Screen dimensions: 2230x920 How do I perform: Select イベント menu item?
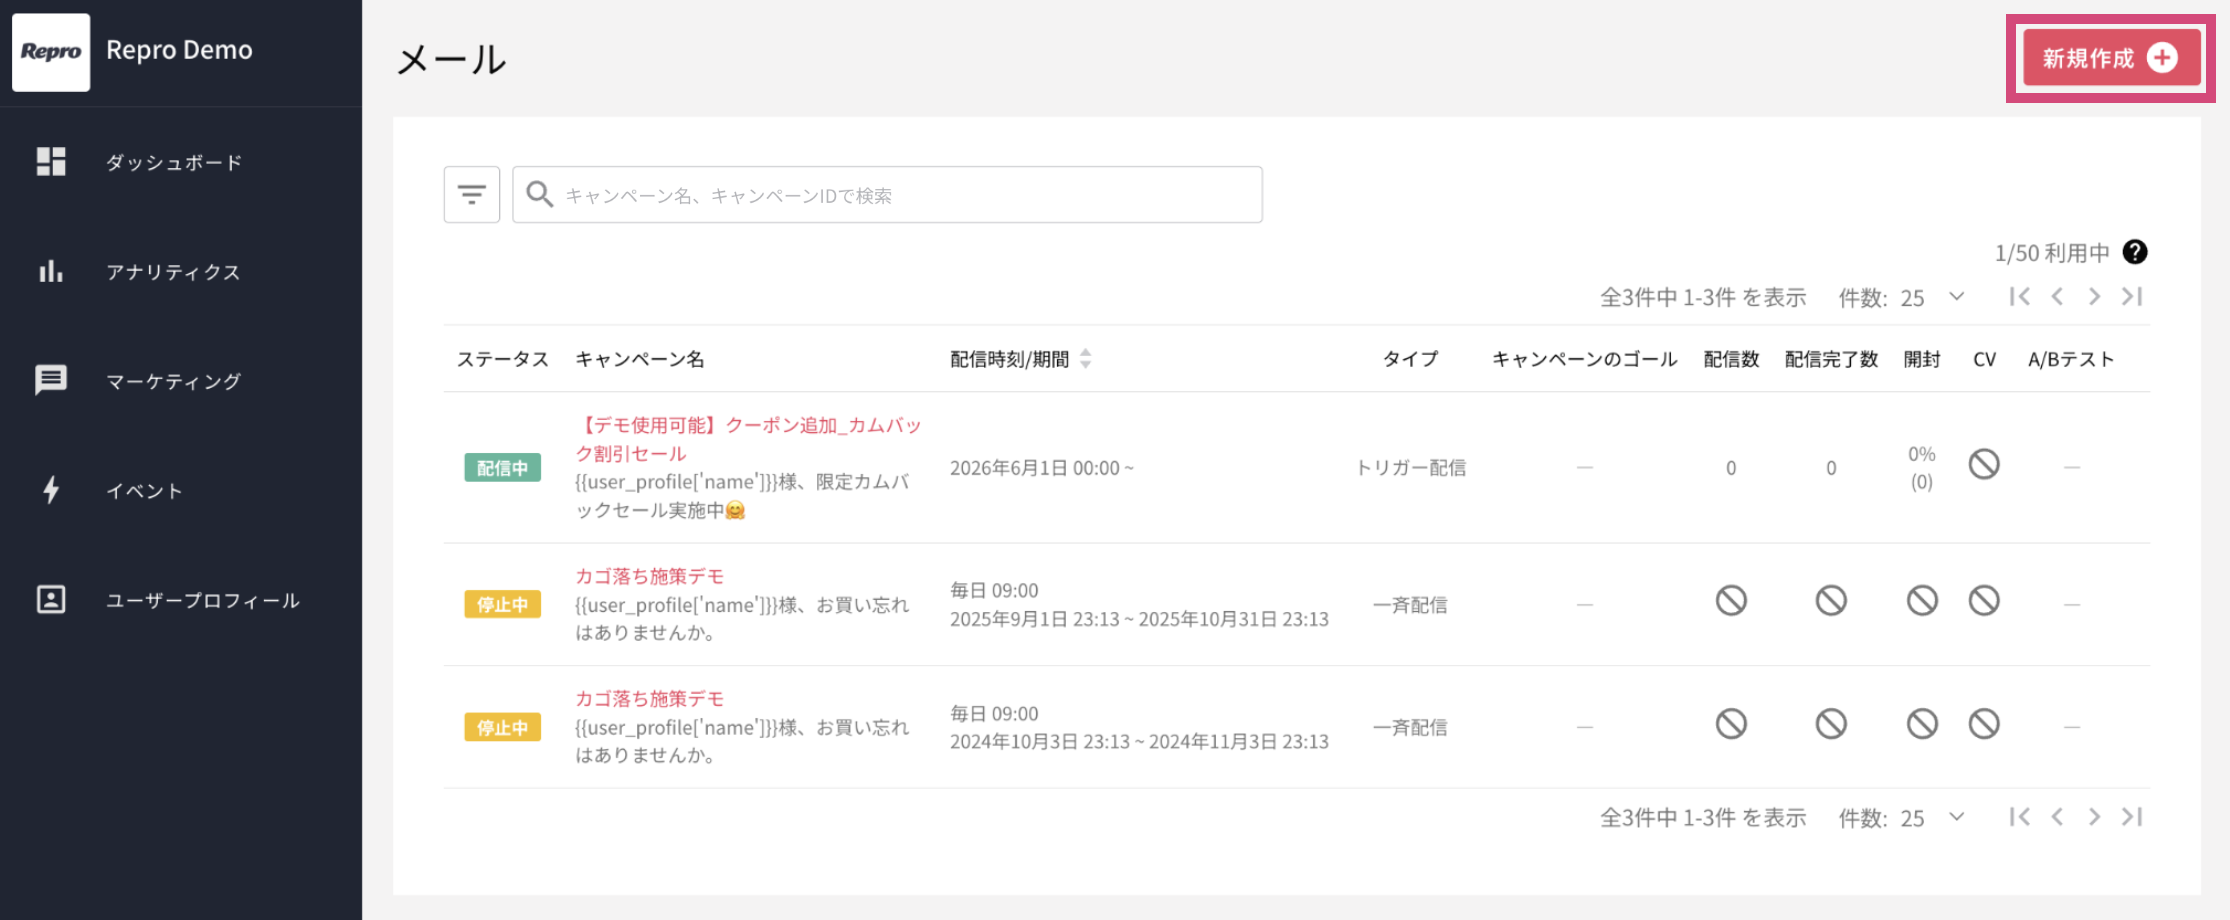(145, 490)
